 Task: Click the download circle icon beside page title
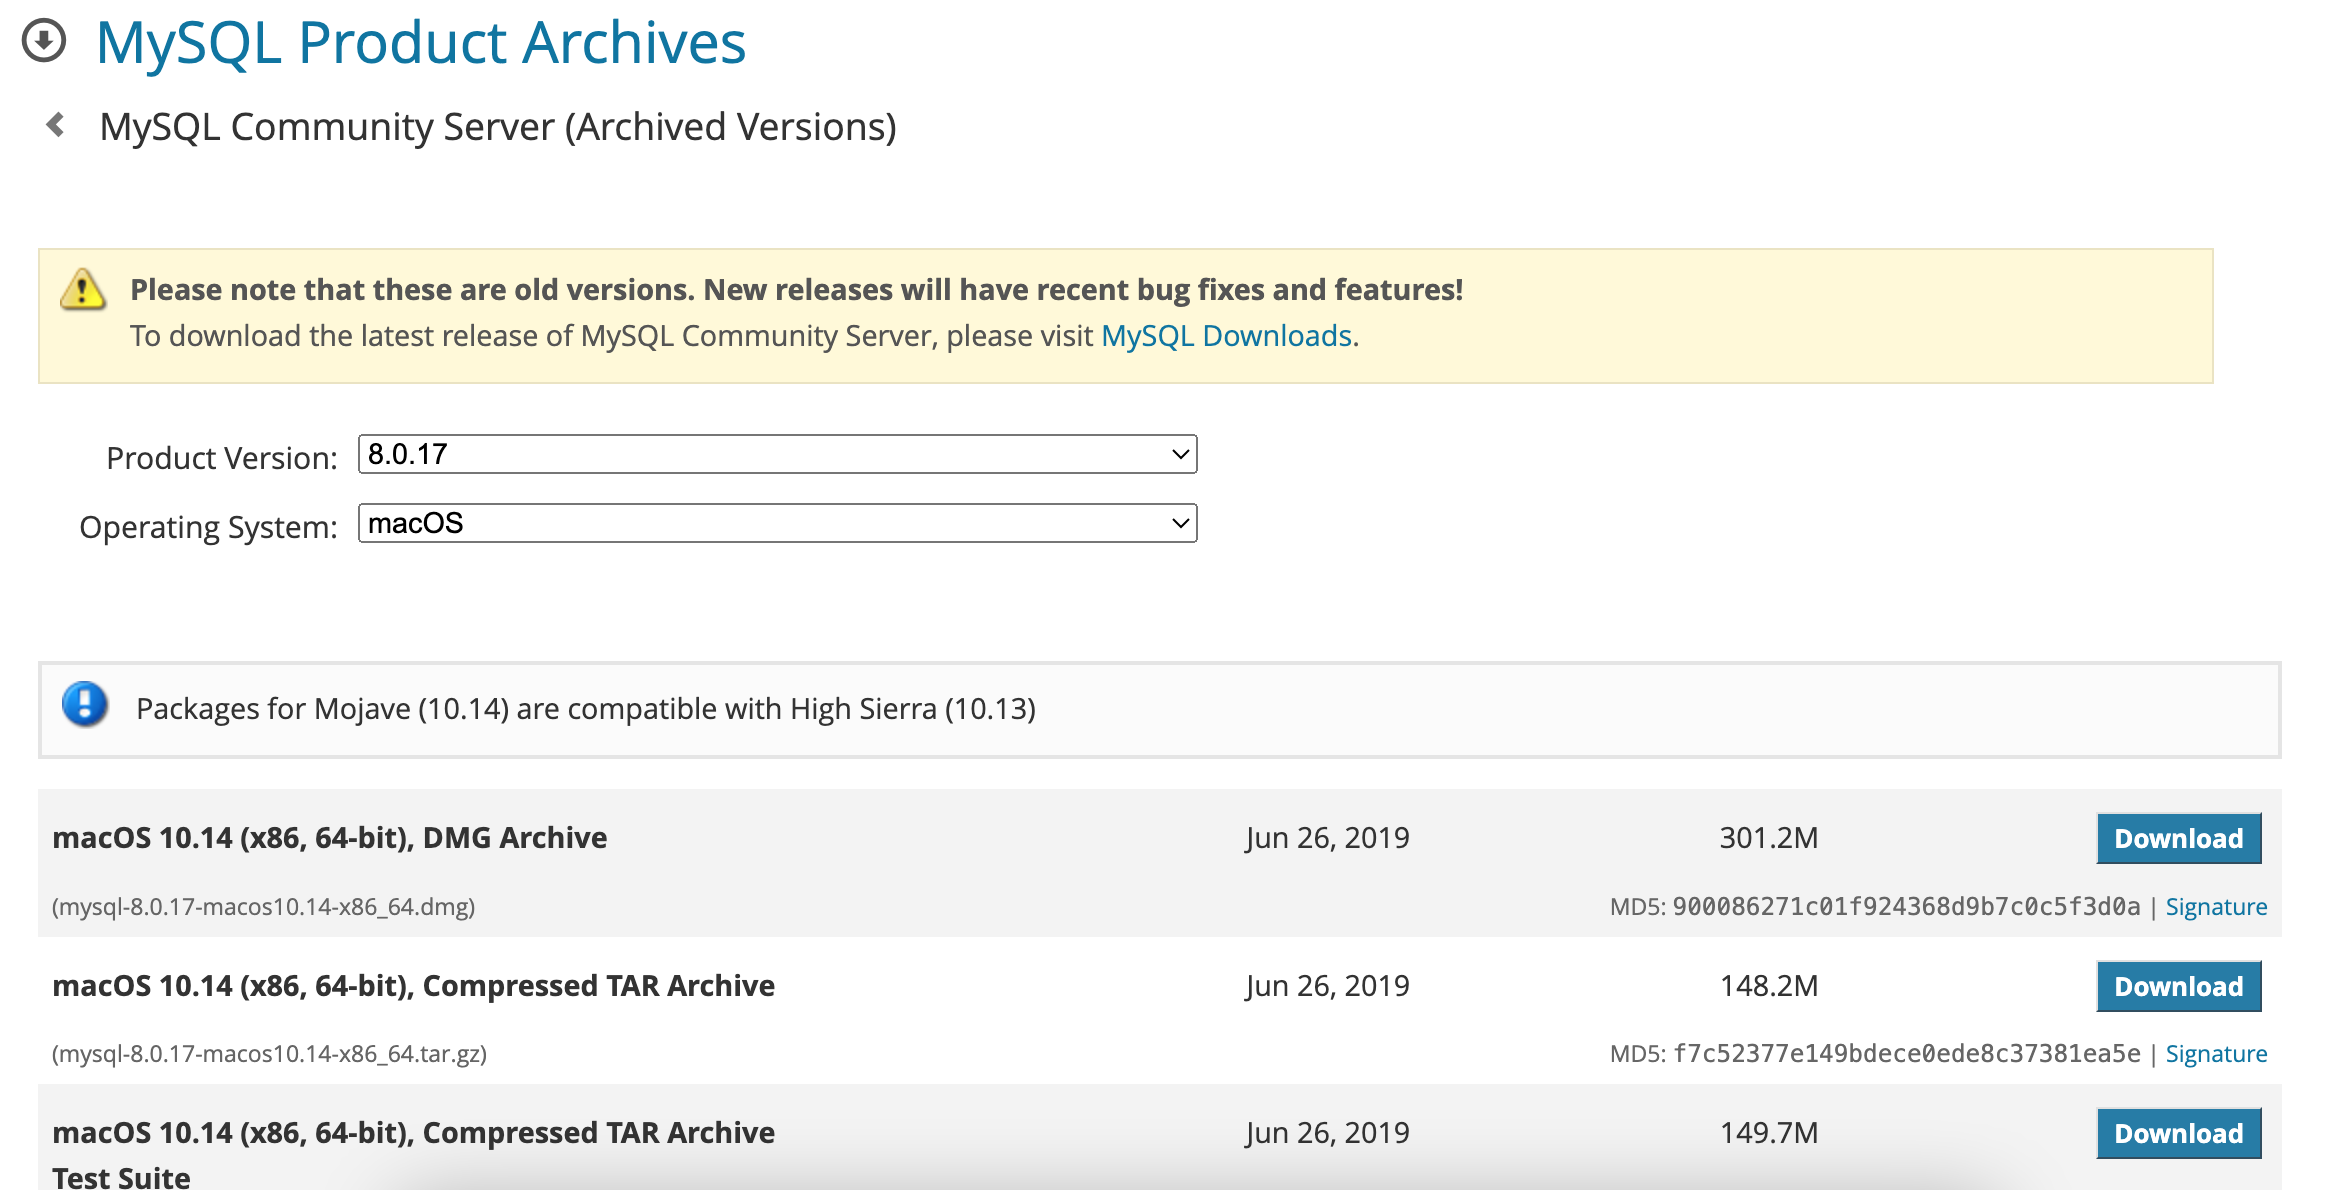(44, 42)
